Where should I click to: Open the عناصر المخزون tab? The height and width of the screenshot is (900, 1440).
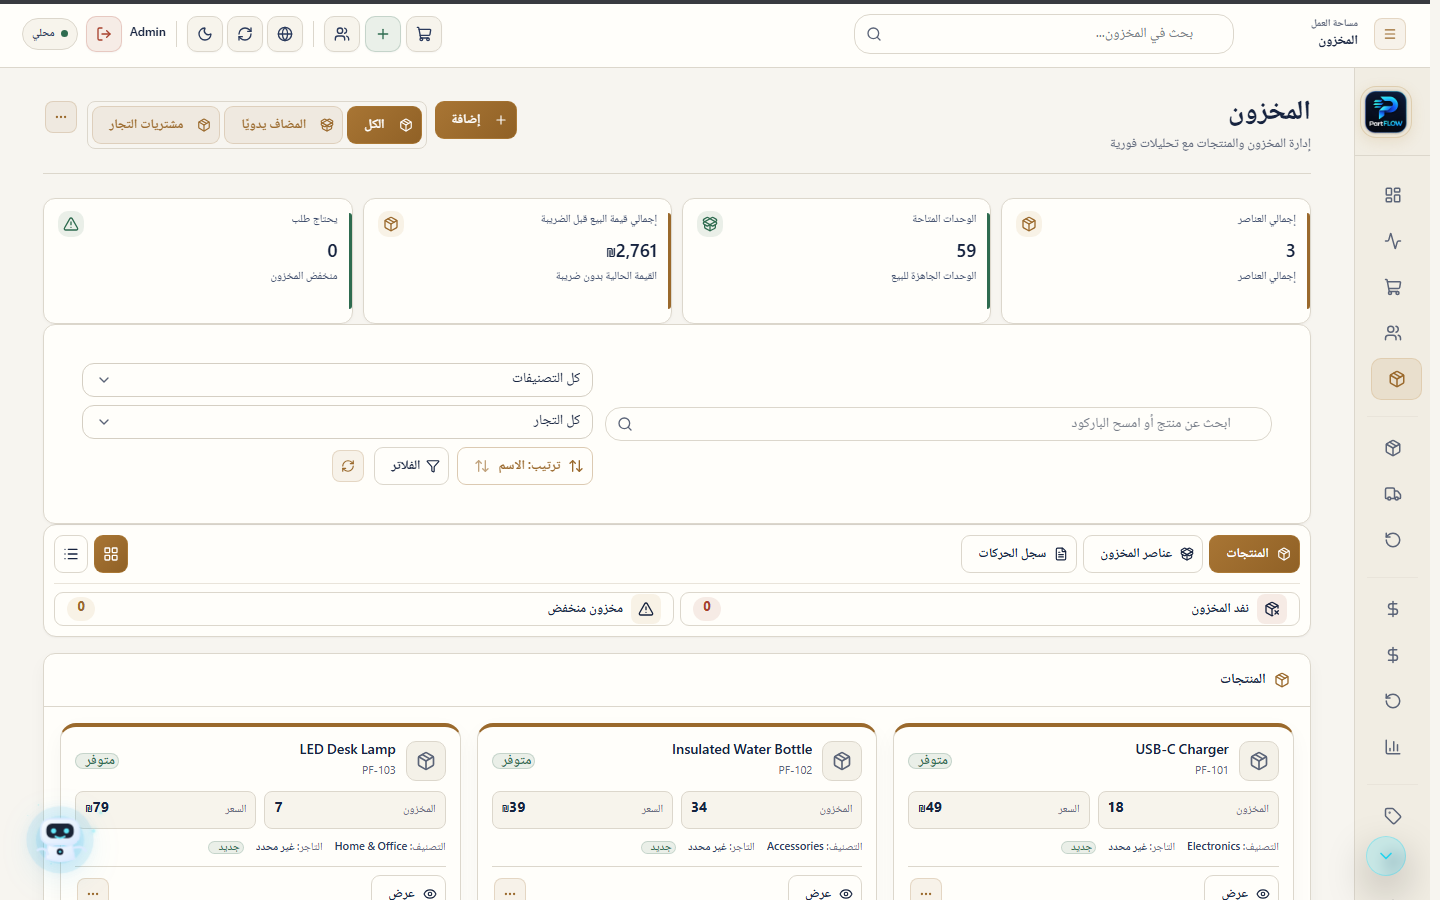coord(1143,554)
